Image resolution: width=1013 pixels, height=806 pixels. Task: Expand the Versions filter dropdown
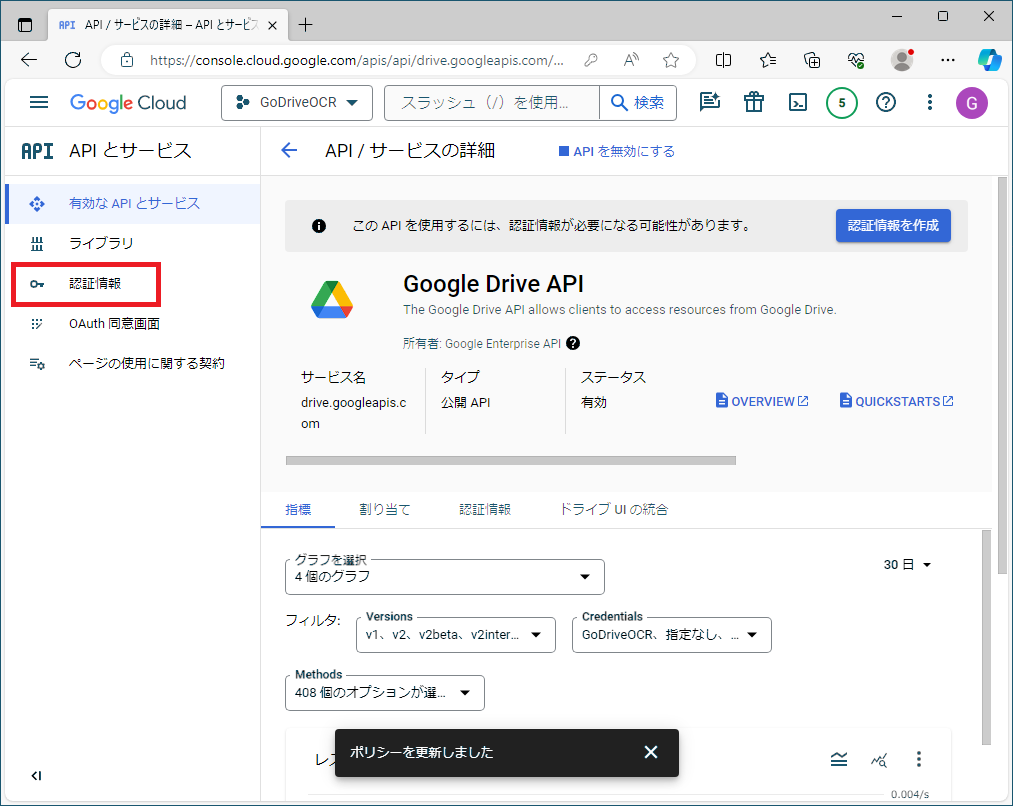click(455, 635)
